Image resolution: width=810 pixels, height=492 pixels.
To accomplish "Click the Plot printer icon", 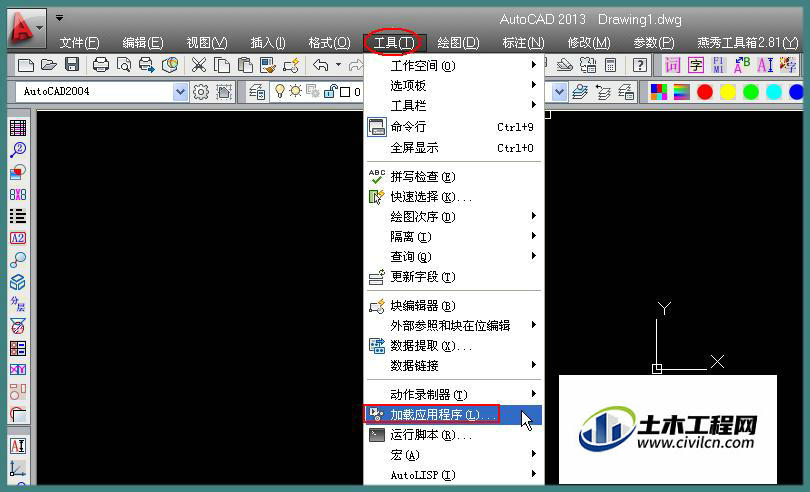I will tap(101, 65).
